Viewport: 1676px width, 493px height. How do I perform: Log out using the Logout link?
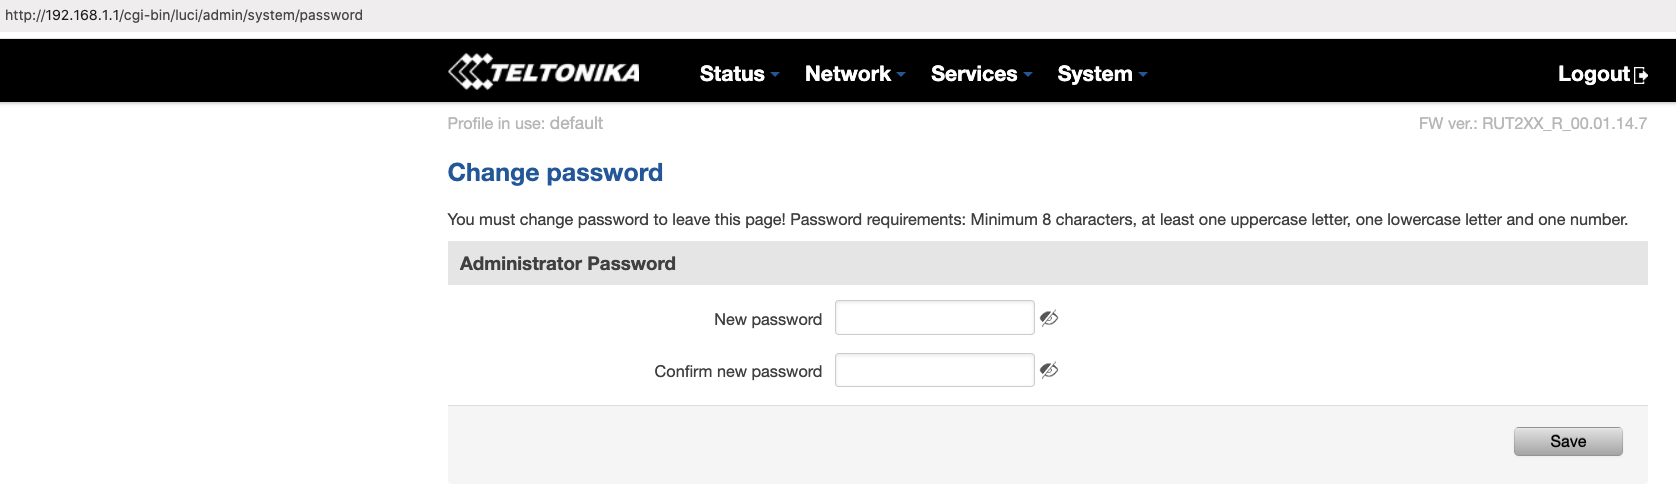(1593, 74)
